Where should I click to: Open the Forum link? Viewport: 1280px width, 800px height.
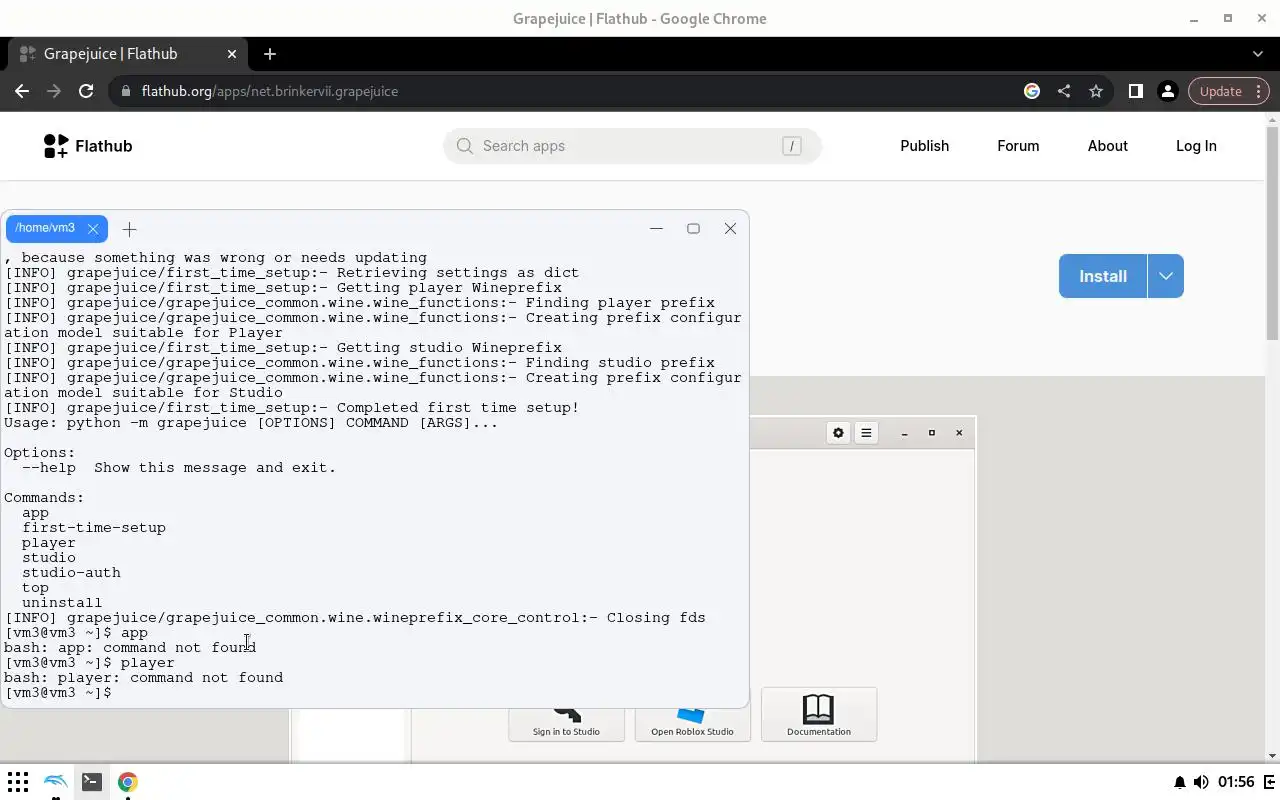click(1018, 146)
